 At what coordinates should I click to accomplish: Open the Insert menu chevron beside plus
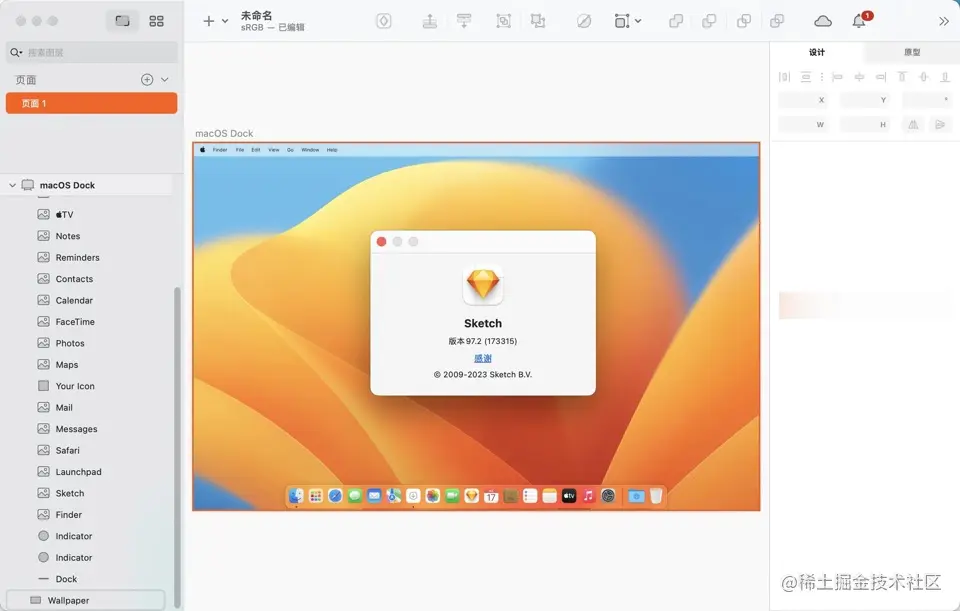225,21
